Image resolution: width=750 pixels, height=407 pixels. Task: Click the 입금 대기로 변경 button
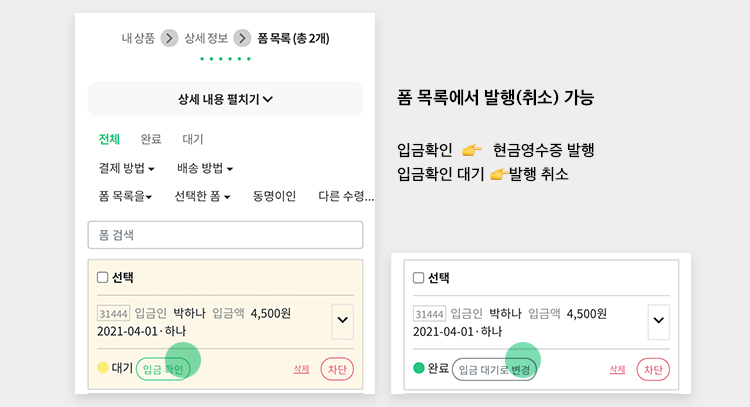[x=494, y=370]
